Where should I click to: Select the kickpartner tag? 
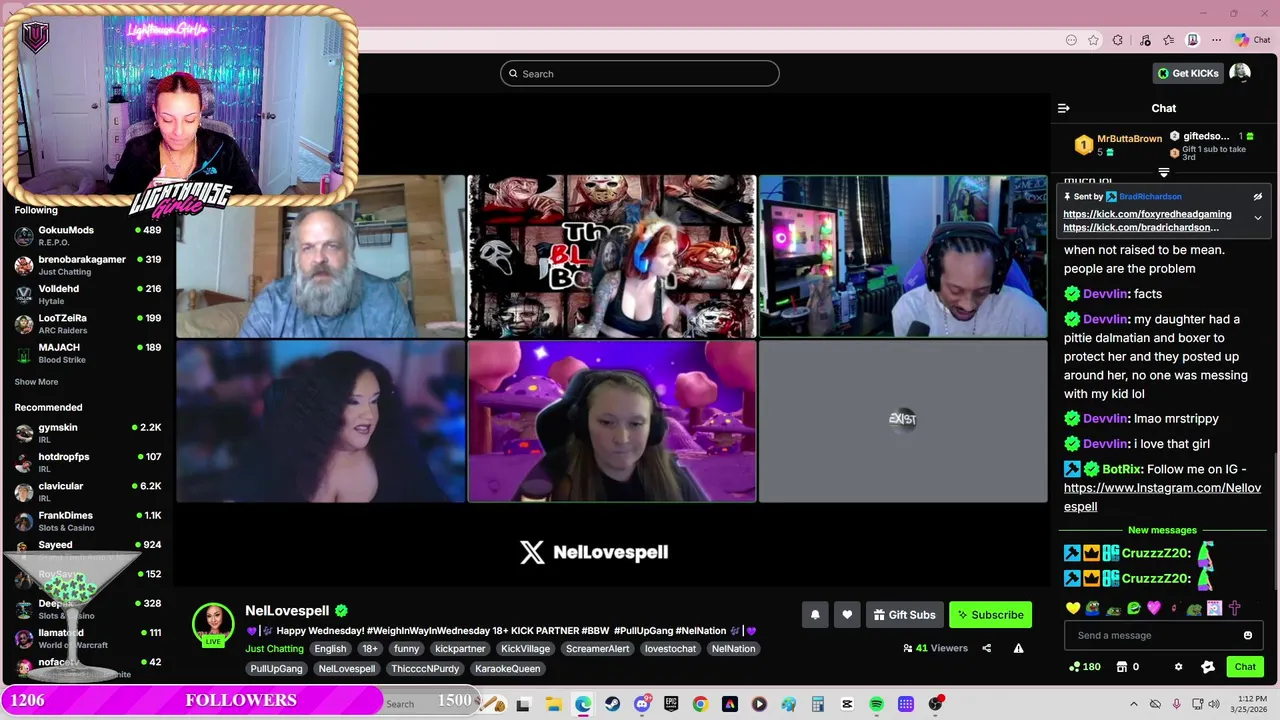coord(460,649)
